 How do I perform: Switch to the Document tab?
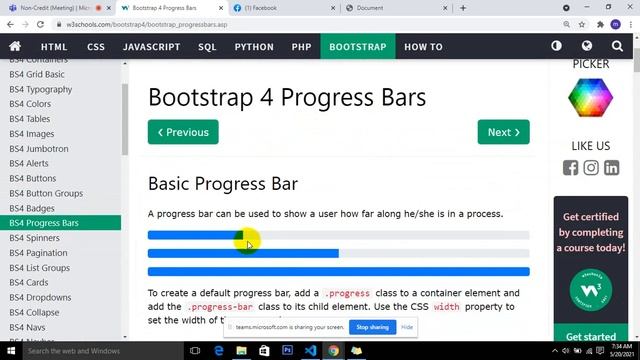[396, 8]
